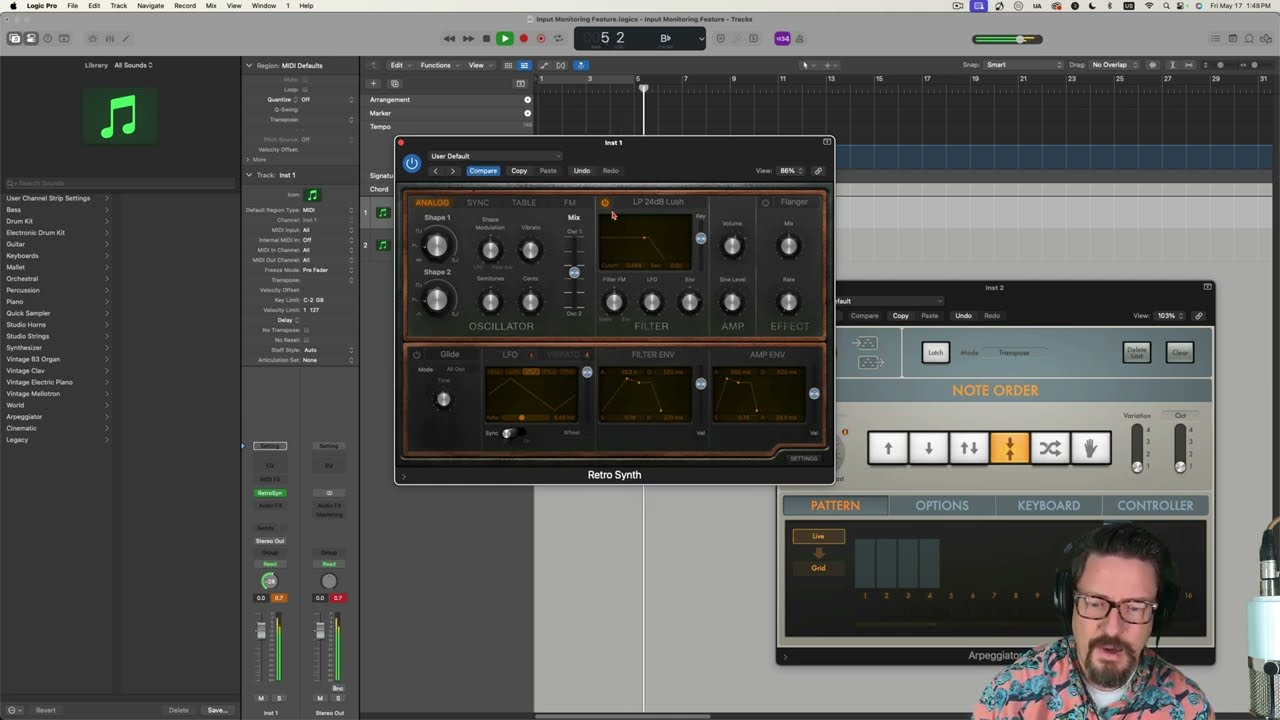Viewport: 1280px width, 720px height.
Task: Click the Delete Last button
Action: pyautogui.click(x=1137, y=352)
